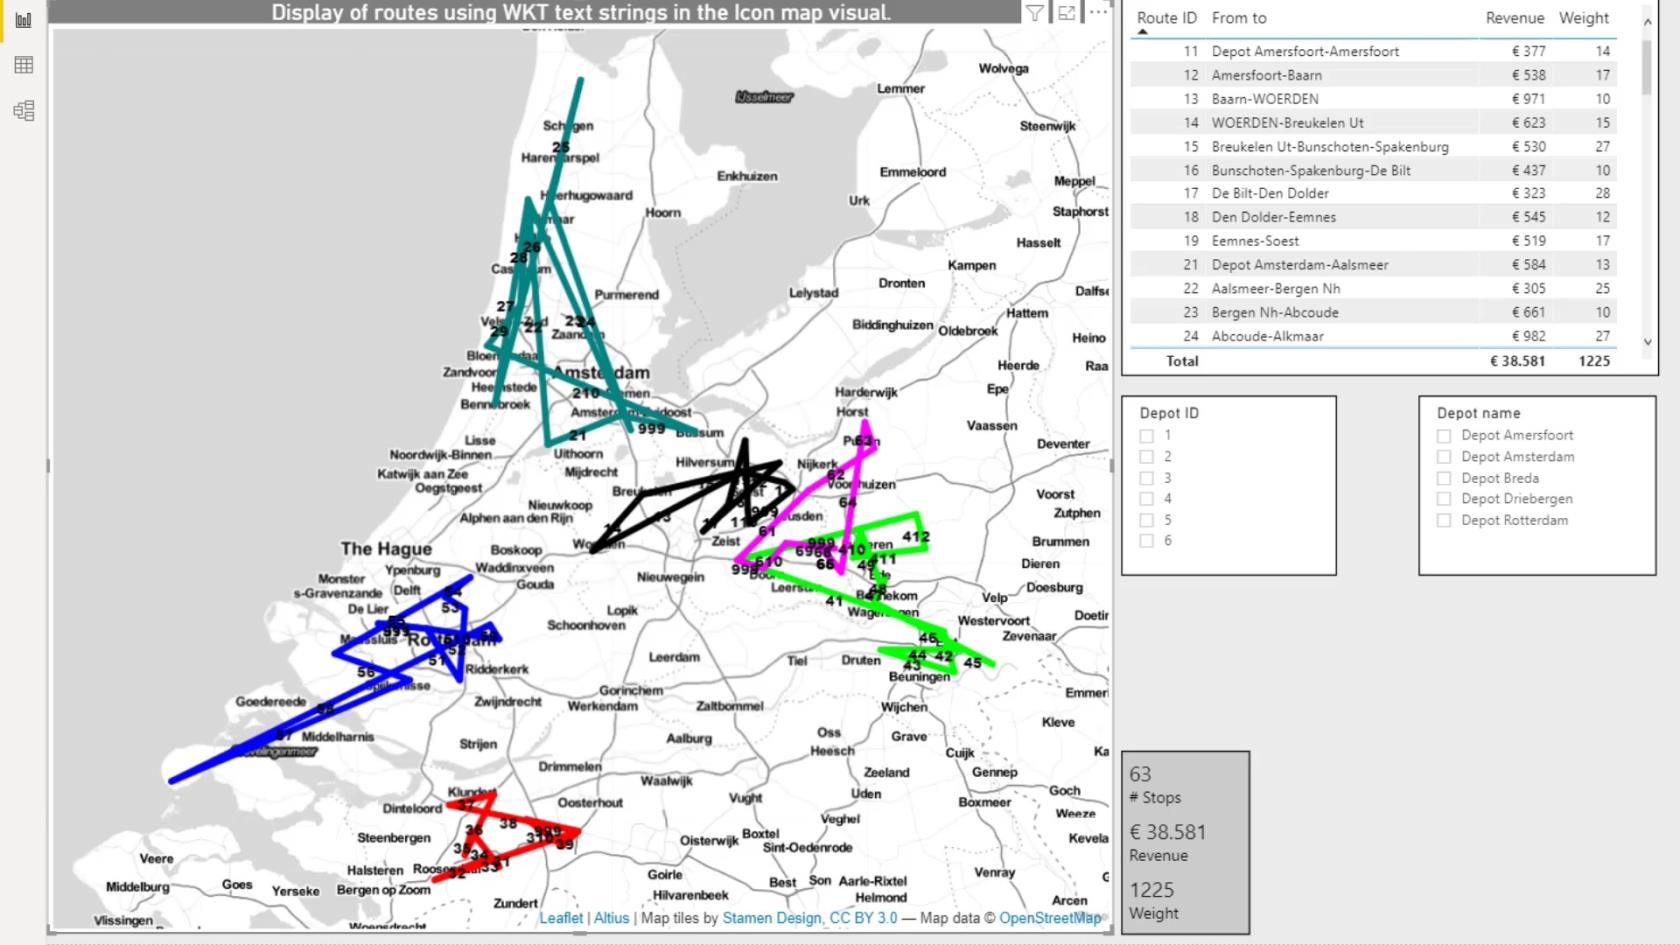
Task: Click the map visual title text
Action: tap(581, 13)
